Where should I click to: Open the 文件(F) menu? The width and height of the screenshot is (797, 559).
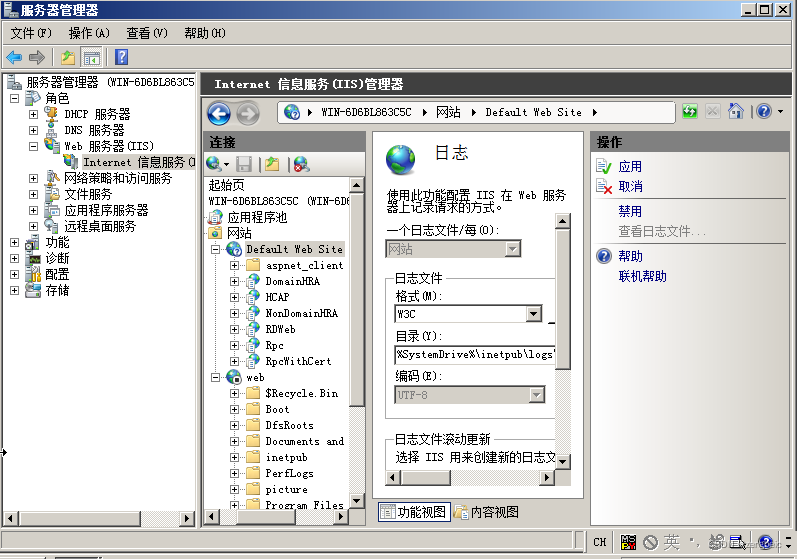(32, 33)
